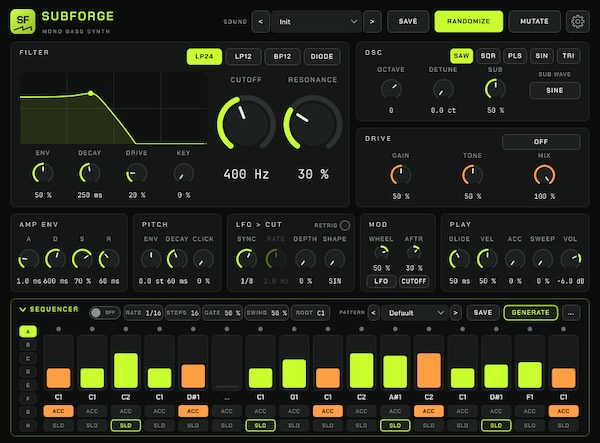The image size is (600, 443).
Task: Change the sequencer Swing 50 % field
Action: [x=267, y=313]
